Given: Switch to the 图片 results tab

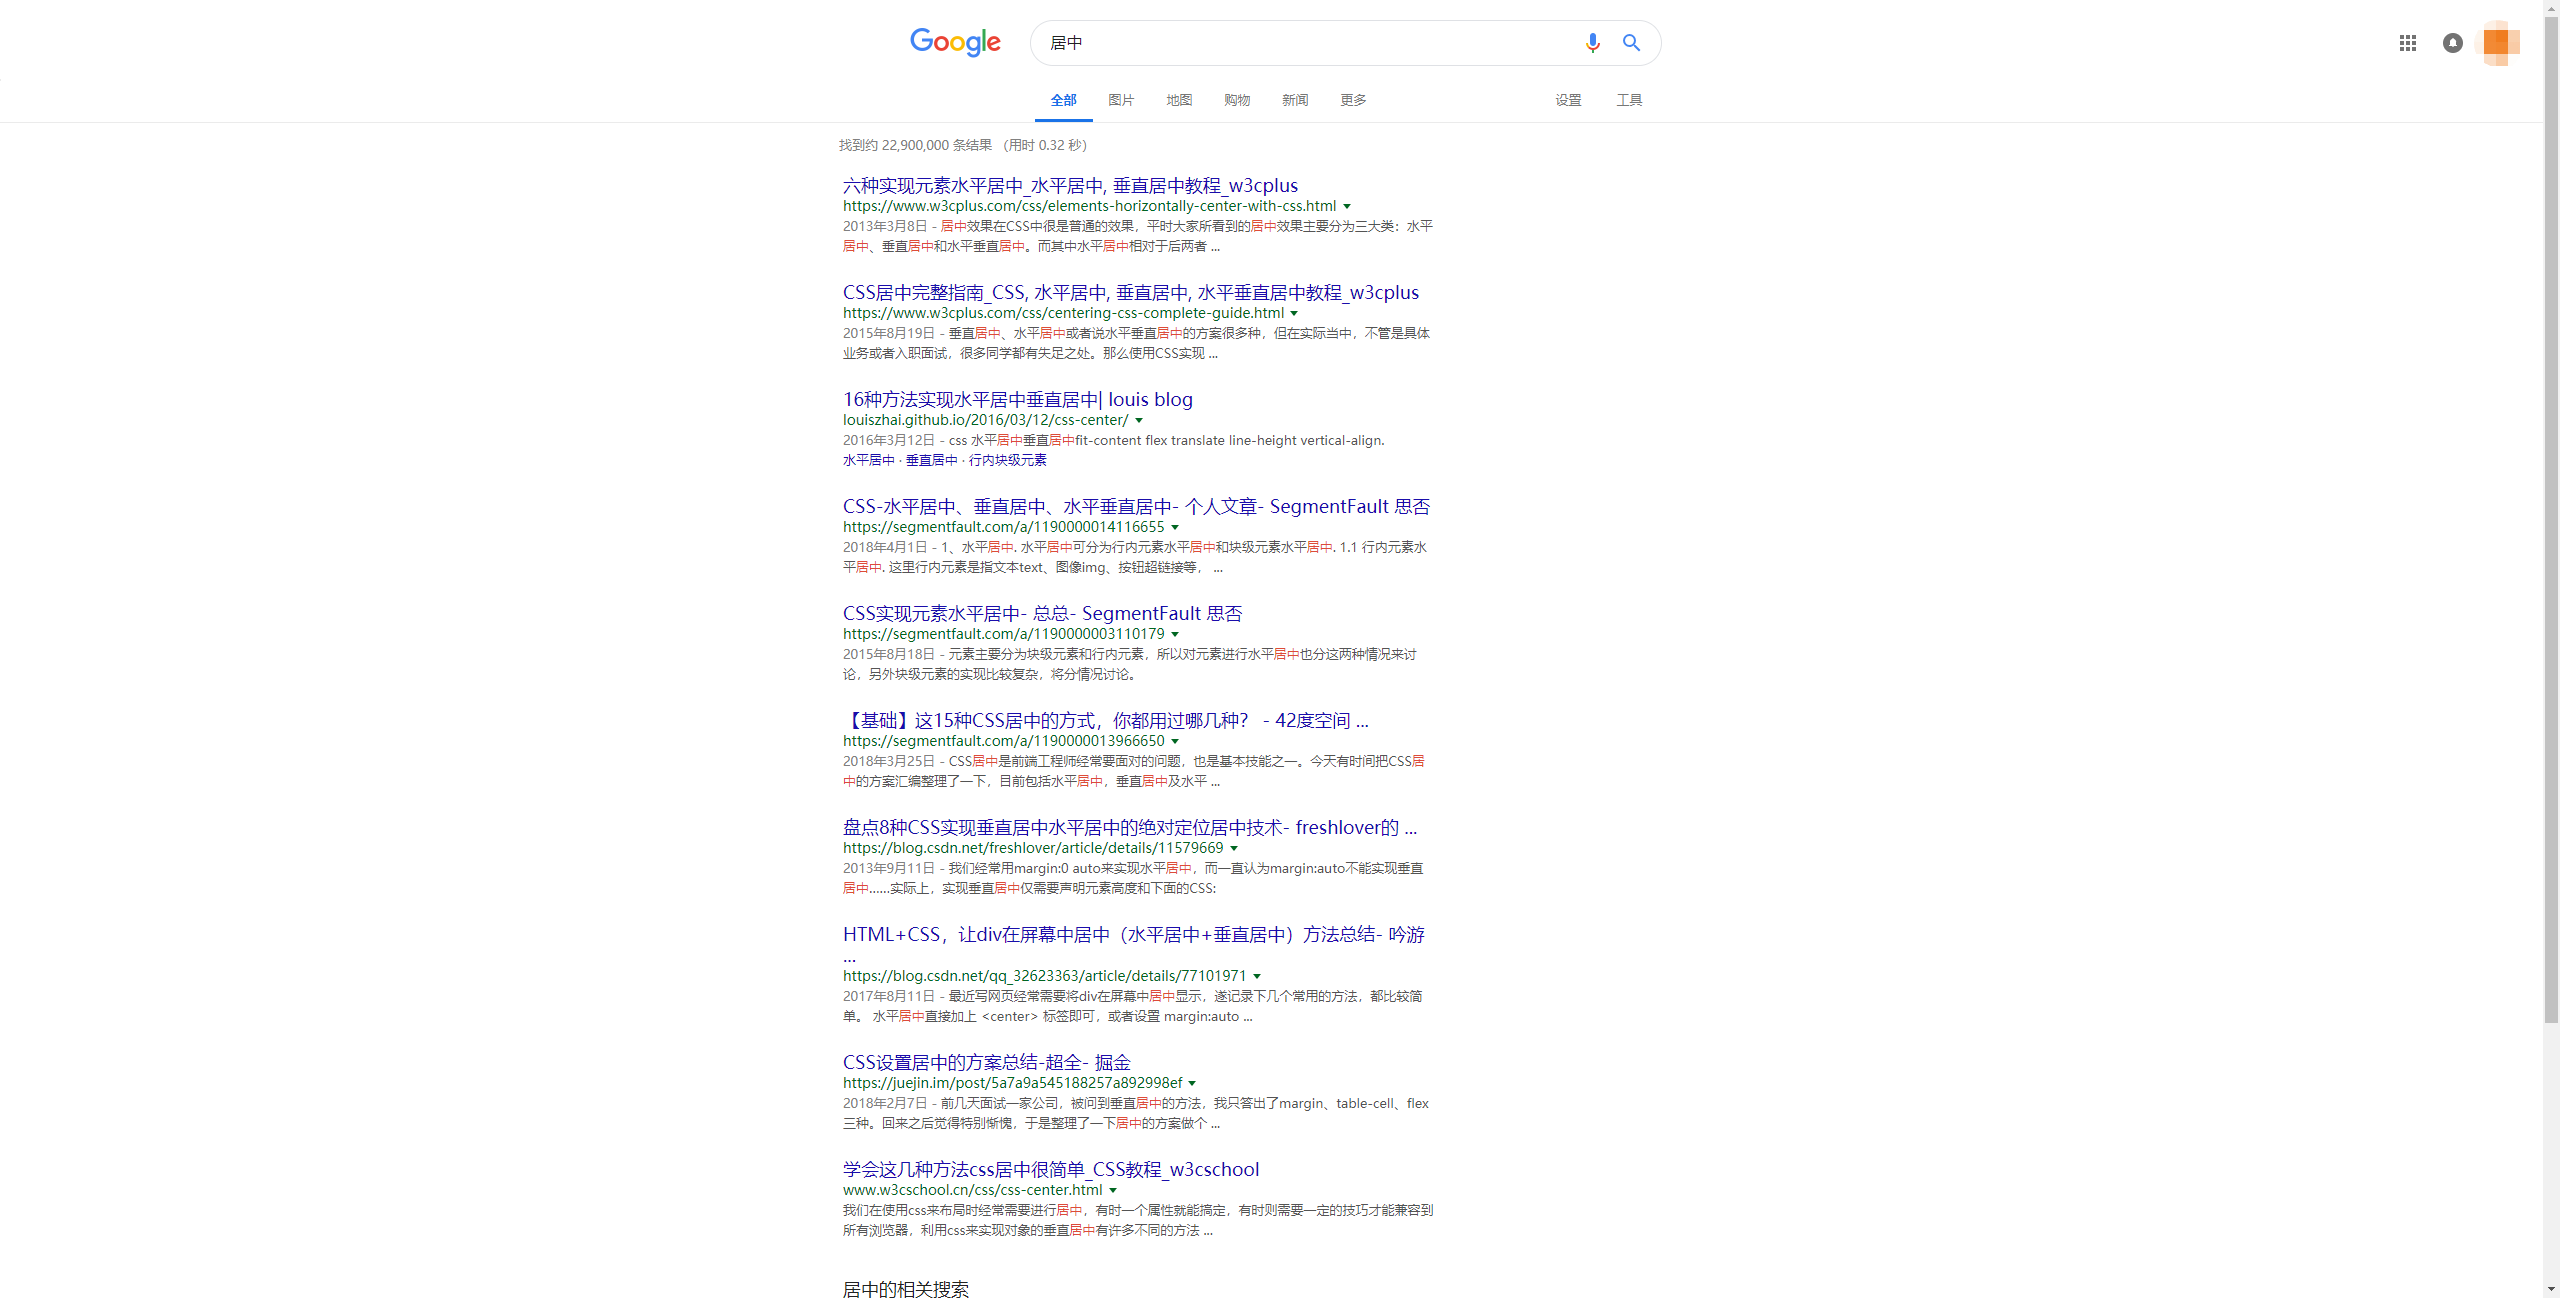Looking at the screenshot, I should (1120, 100).
